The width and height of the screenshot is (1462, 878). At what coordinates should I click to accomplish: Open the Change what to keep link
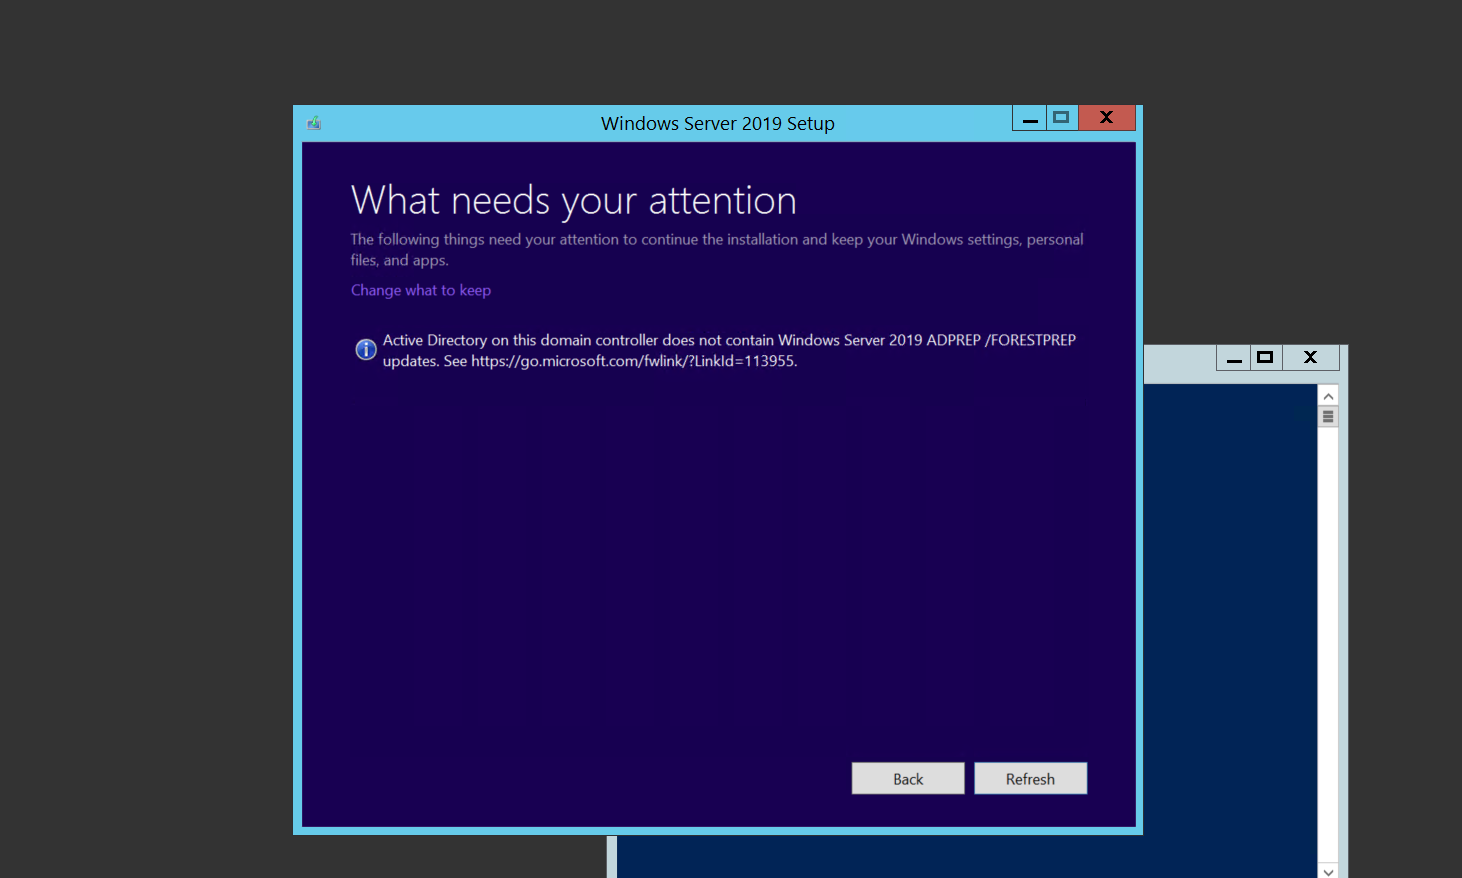pyautogui.click(x=420, y=290)
